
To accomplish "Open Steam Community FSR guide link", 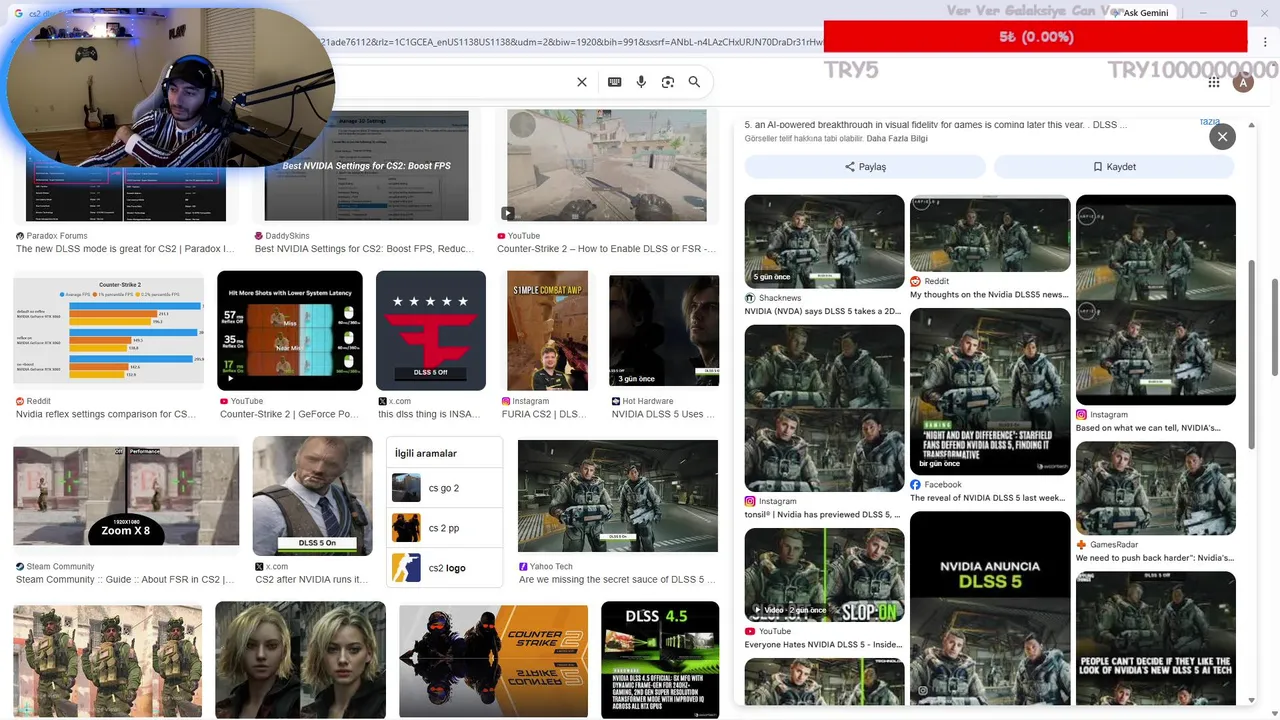I will point(125,580).
